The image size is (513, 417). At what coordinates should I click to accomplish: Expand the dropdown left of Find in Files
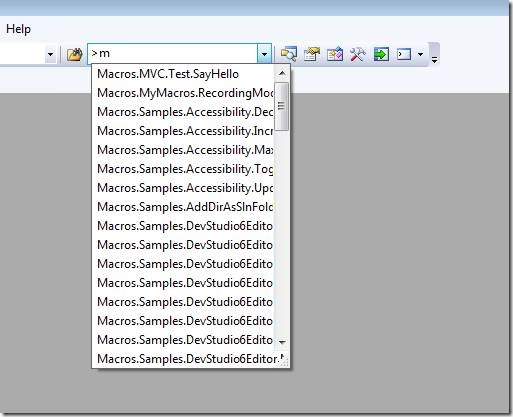[x=51, y=54]
